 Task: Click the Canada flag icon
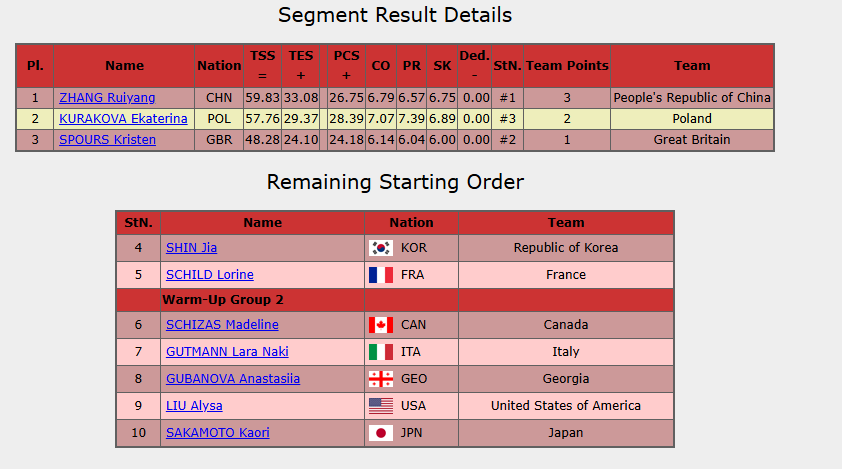pos(380,325)
